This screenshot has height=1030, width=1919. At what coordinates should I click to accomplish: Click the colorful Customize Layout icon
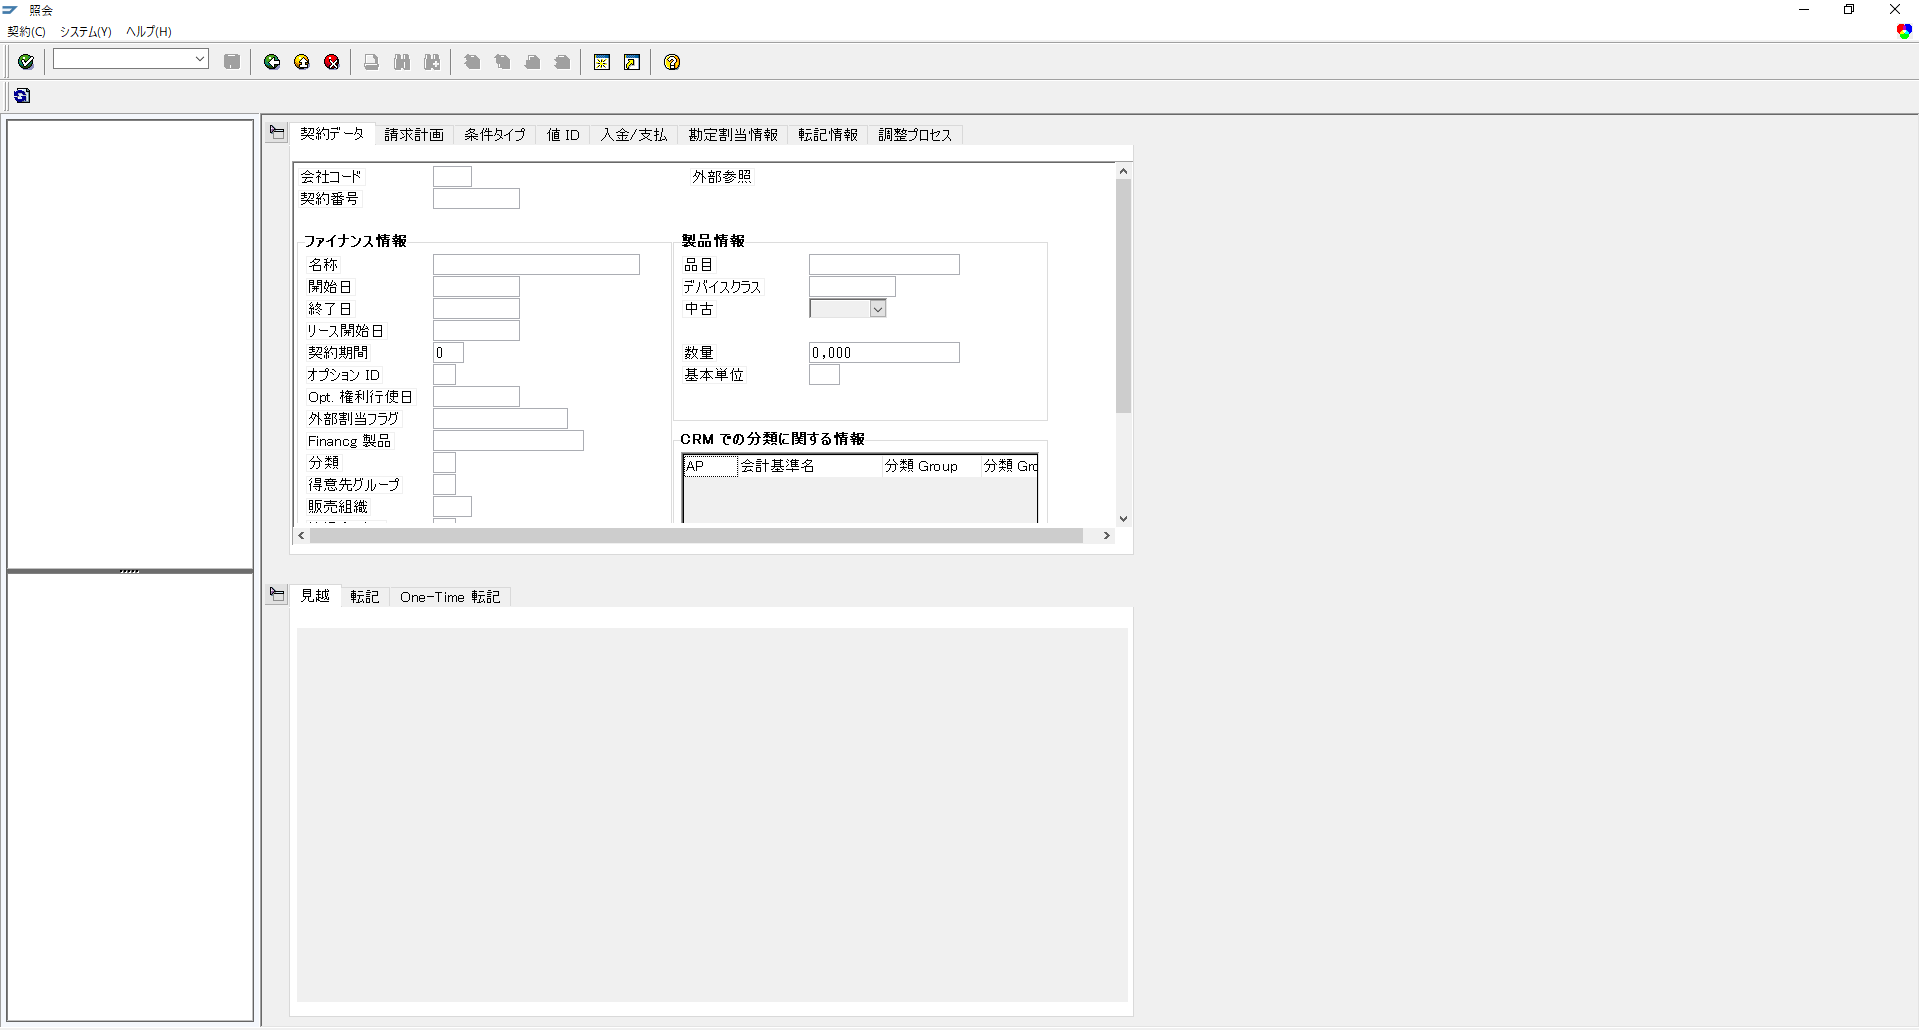coord(1904,32)
